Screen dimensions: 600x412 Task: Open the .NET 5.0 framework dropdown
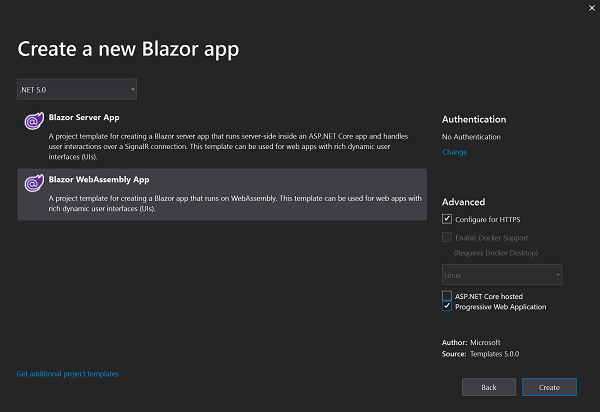pos(77,90)
